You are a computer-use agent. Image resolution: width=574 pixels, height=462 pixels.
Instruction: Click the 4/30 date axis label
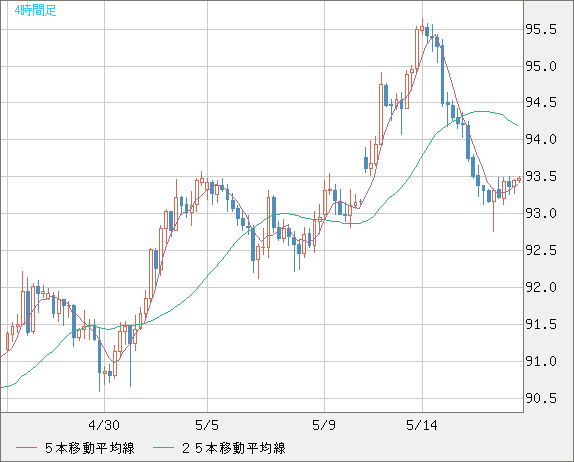pyautogui.click(x=104, y=425)
